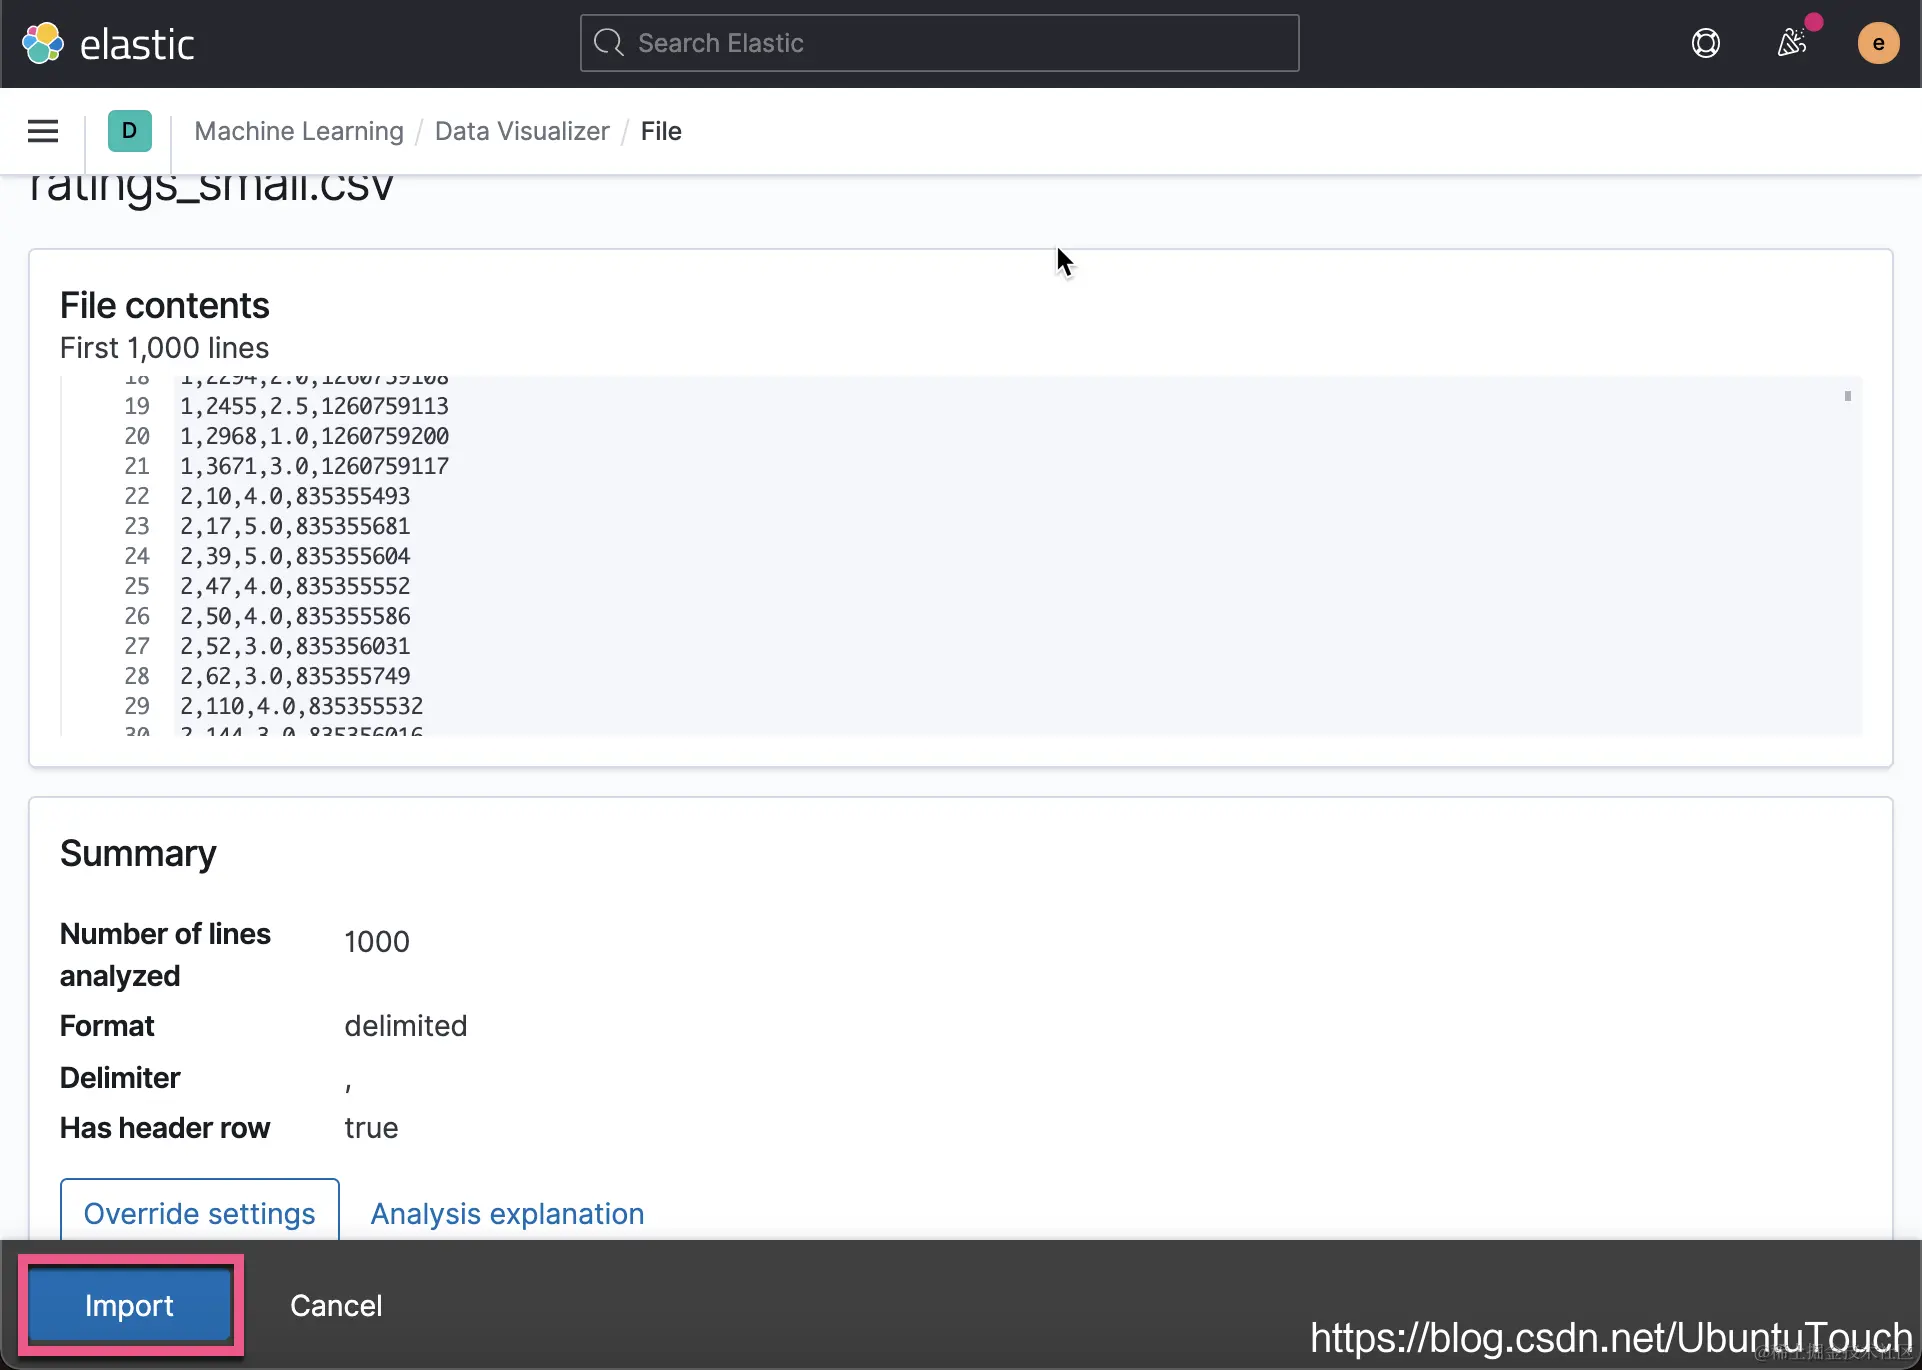This screenshot has height=1370, width=1922.
Task: Open the Analysis explanation link
Action: click(507, 1213)
